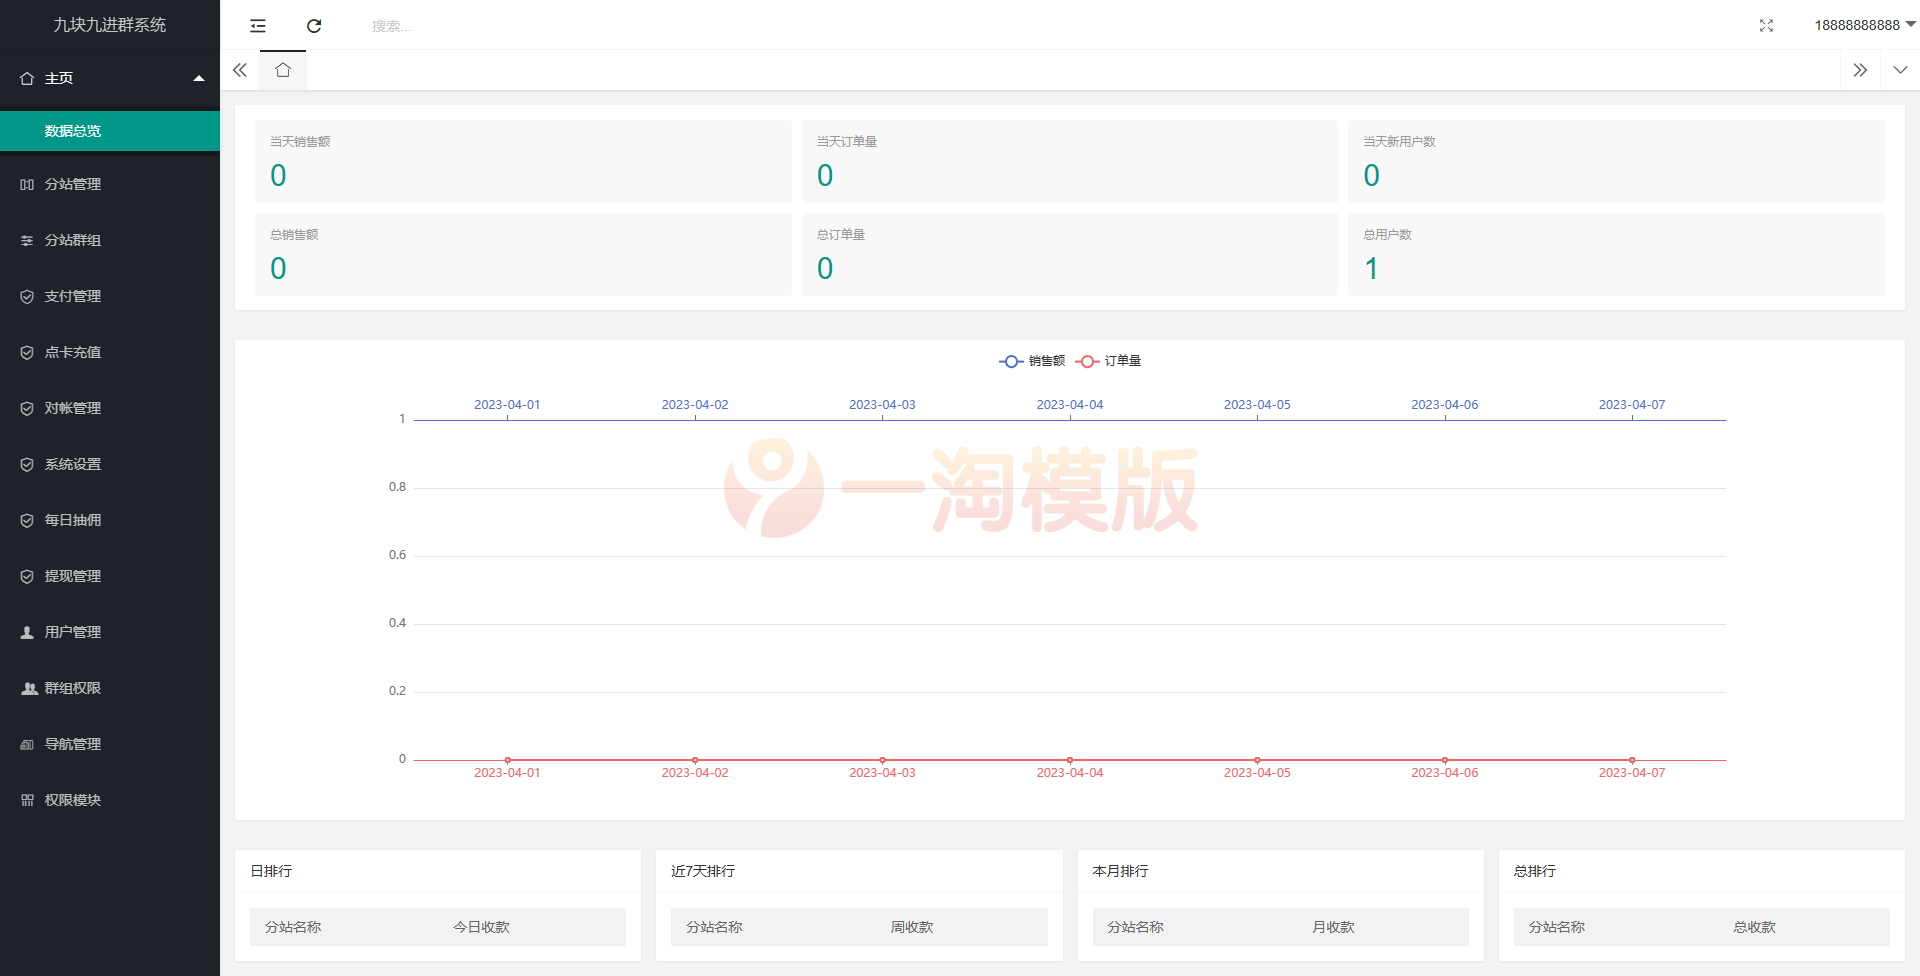This screenshot has width=1920, height=976.
Task: Click the 总销售额 stat card
Action: pyautogui.click(x=523, y=254)
